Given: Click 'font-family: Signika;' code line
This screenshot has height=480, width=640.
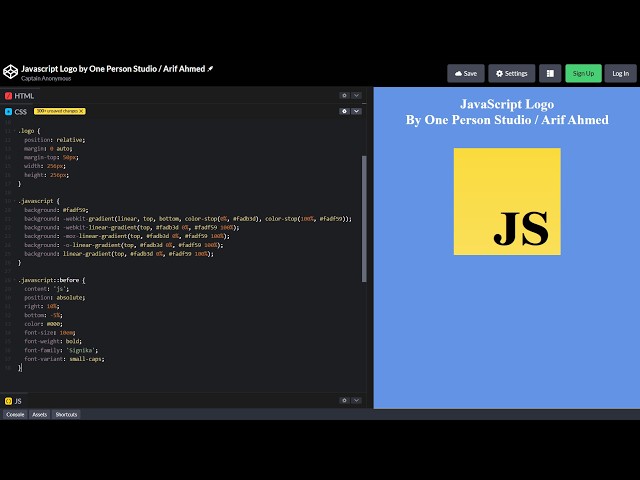Looking at the screenshot, I should [x=61, y=350].
